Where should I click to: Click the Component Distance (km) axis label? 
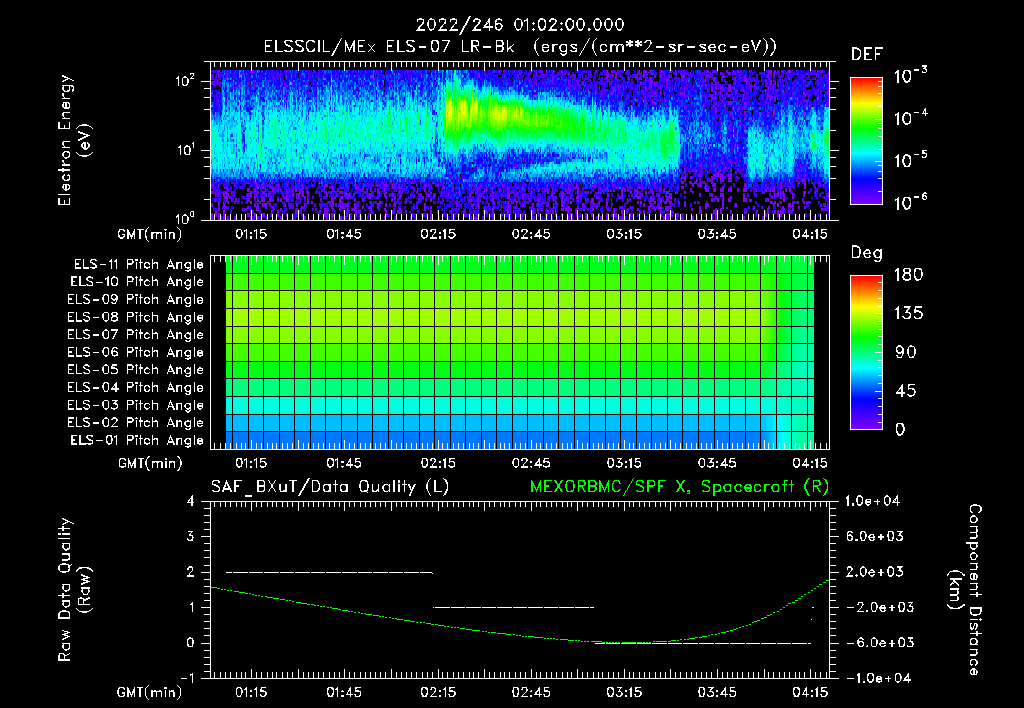point(965,589)
